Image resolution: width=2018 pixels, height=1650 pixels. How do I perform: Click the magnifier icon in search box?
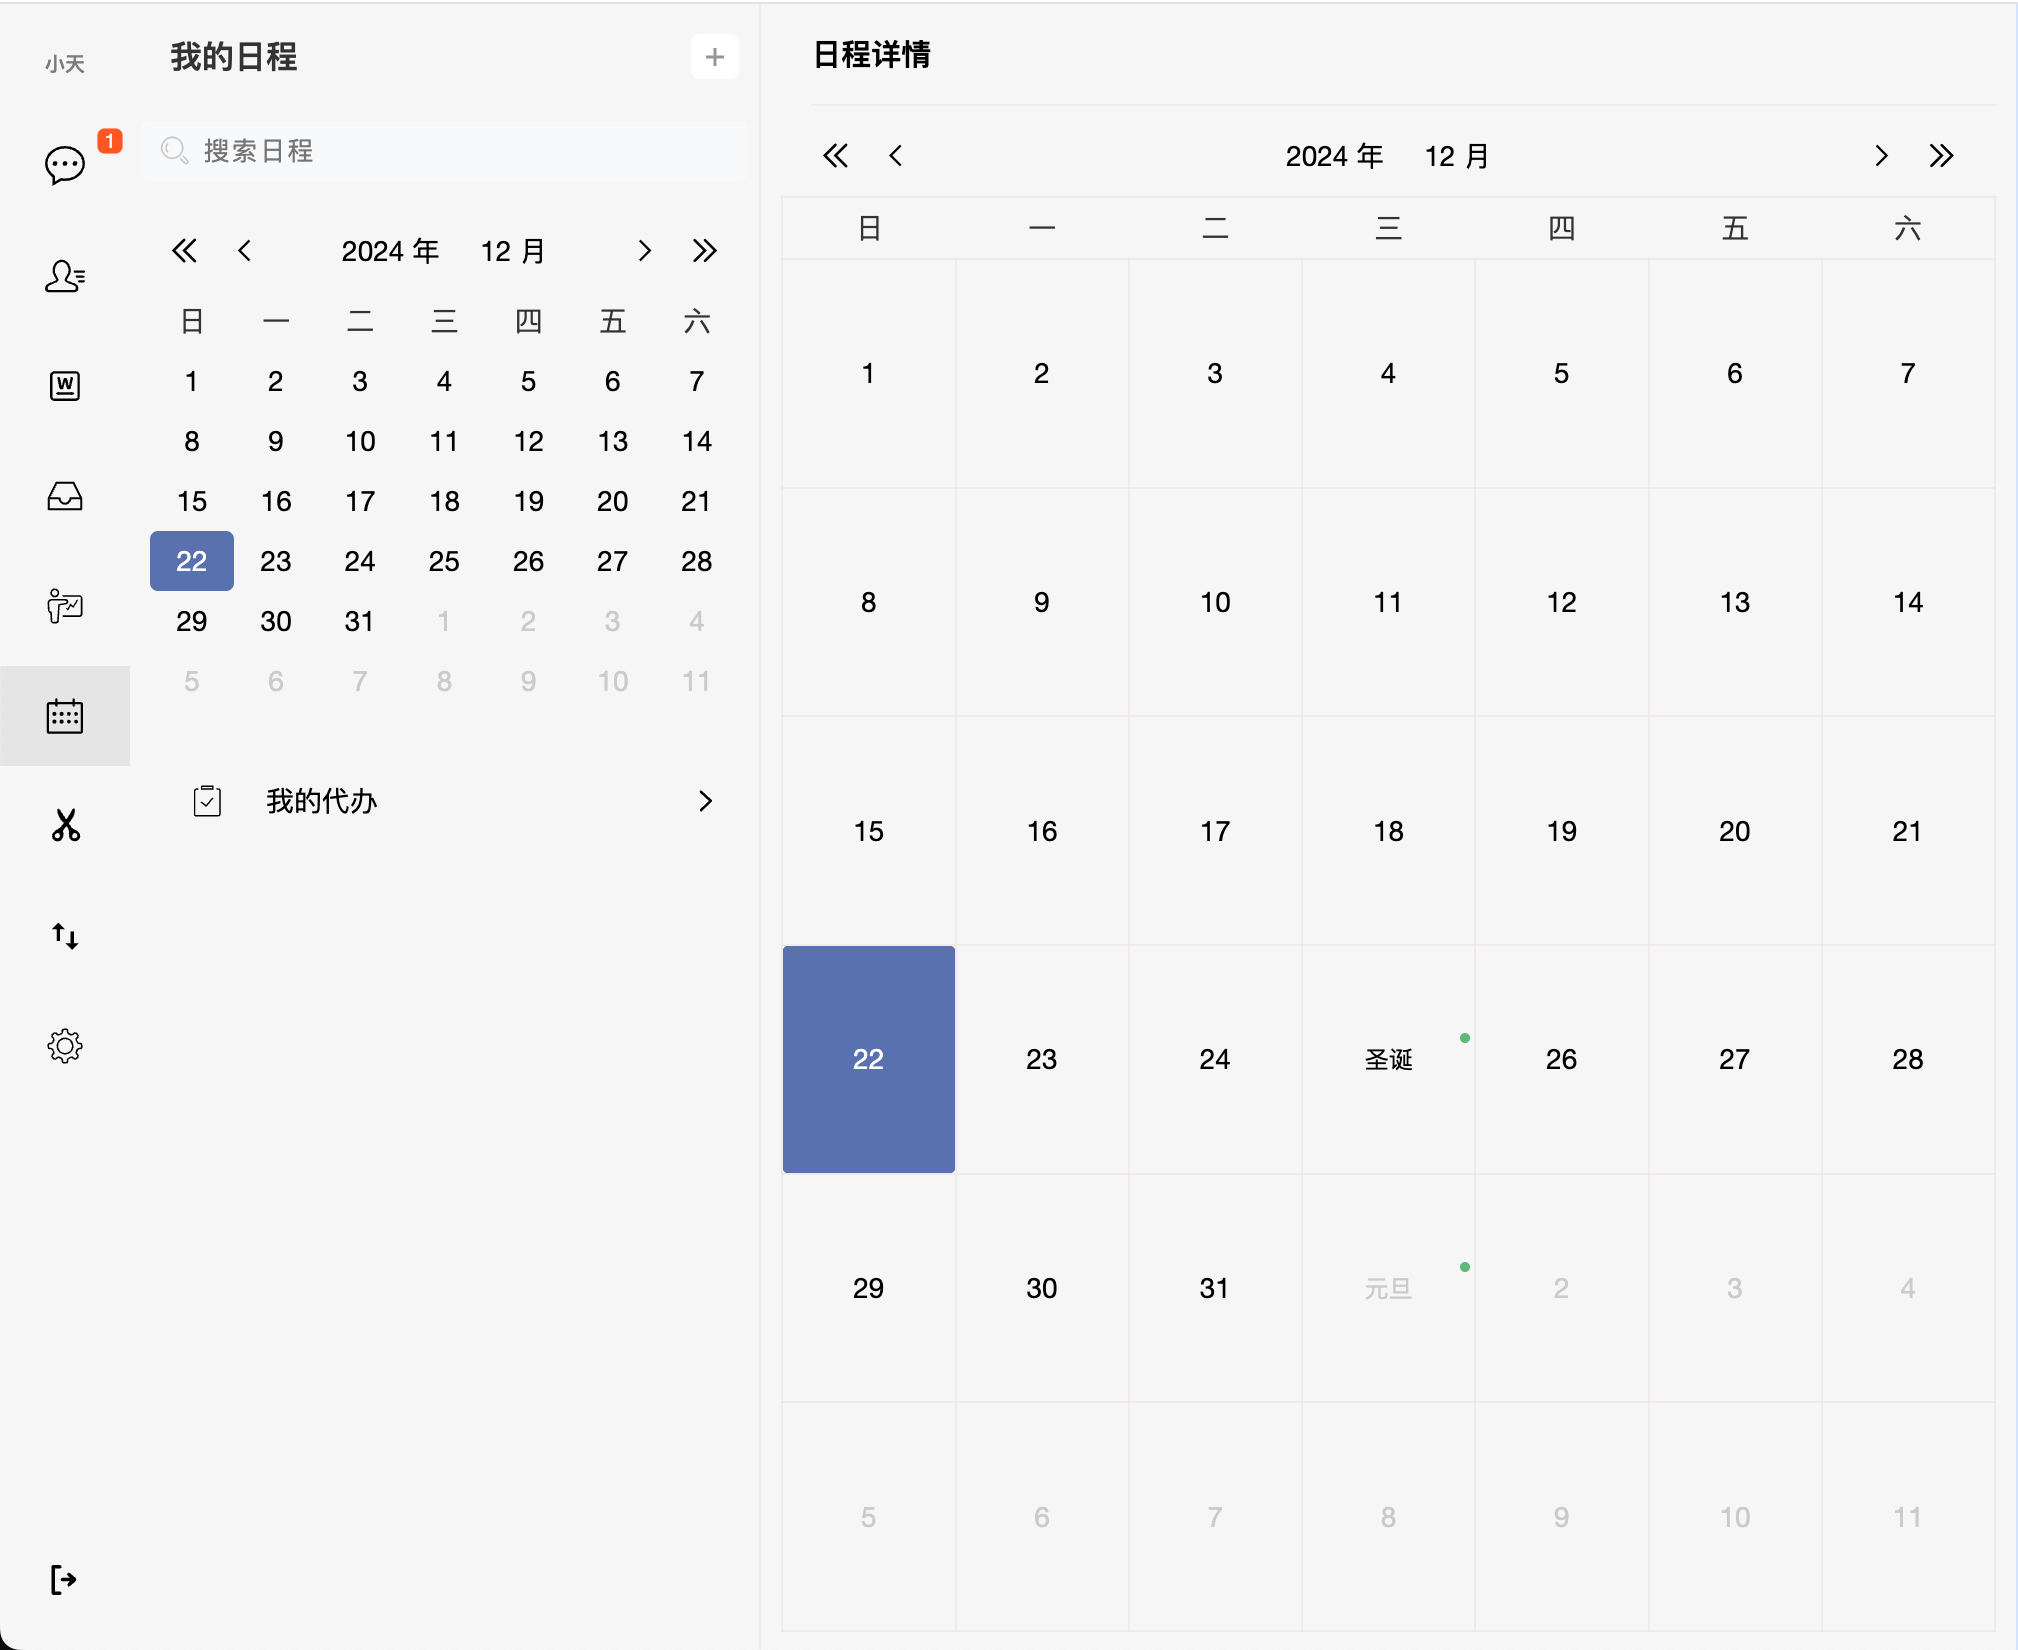(x=175, y=151)
